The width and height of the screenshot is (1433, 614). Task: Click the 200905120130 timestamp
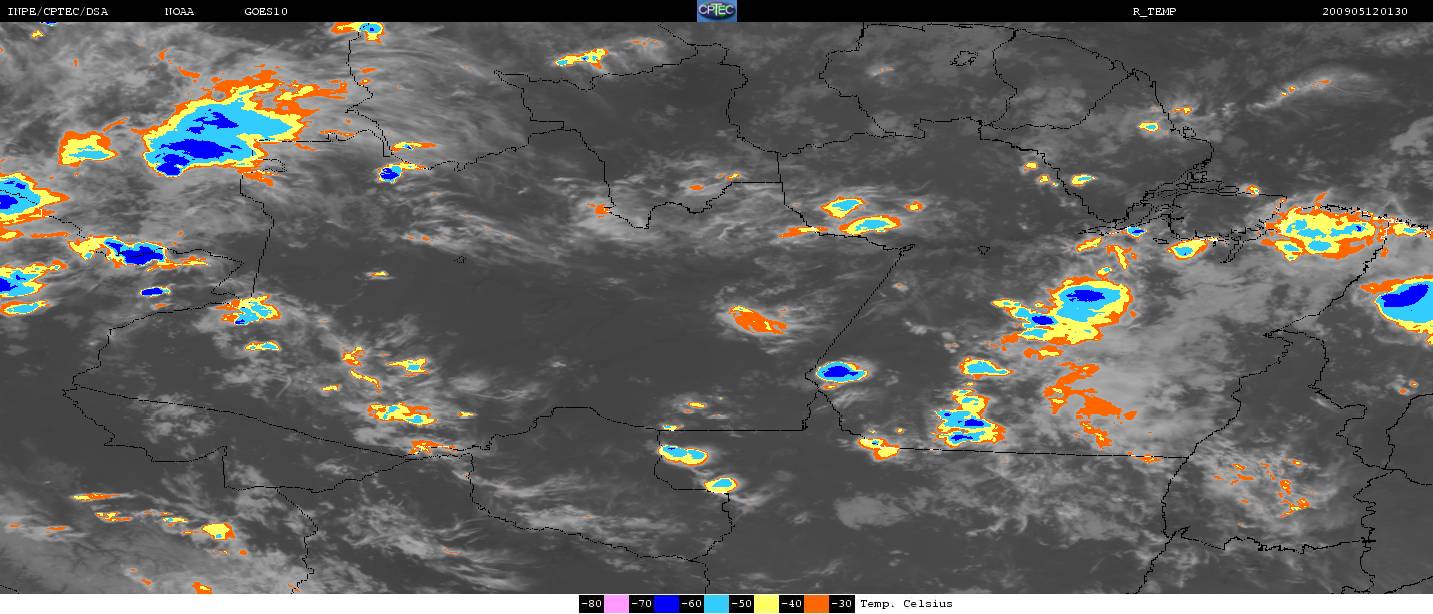coord(1365,12)
